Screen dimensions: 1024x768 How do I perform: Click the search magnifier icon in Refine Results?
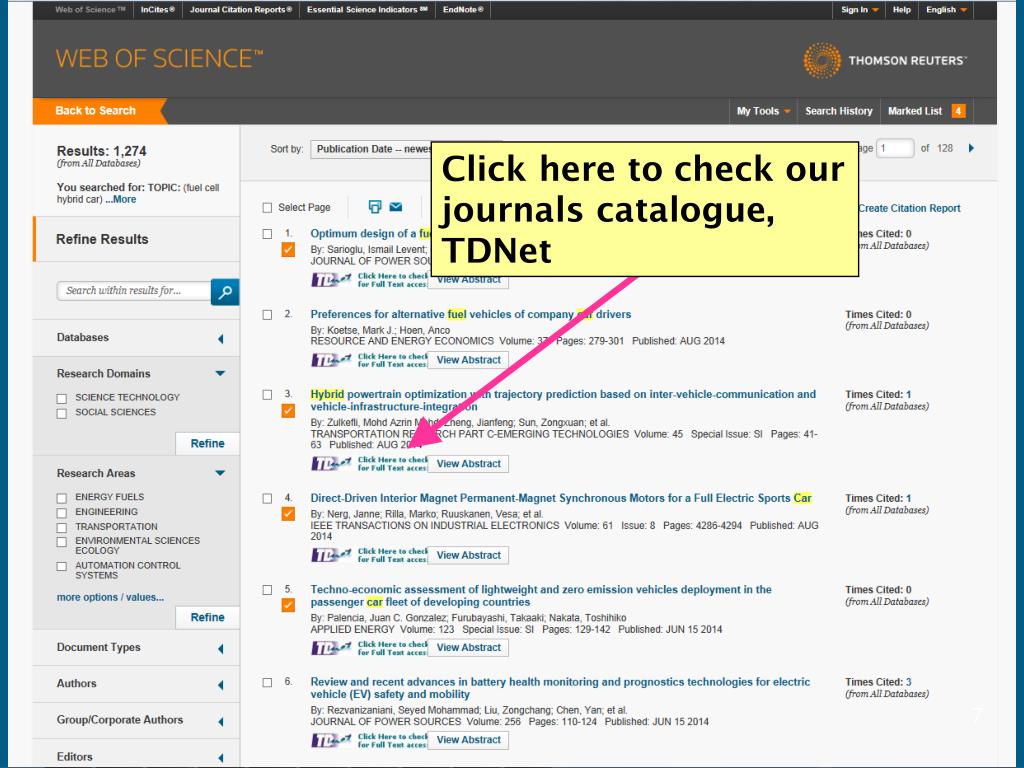(225, 292)
